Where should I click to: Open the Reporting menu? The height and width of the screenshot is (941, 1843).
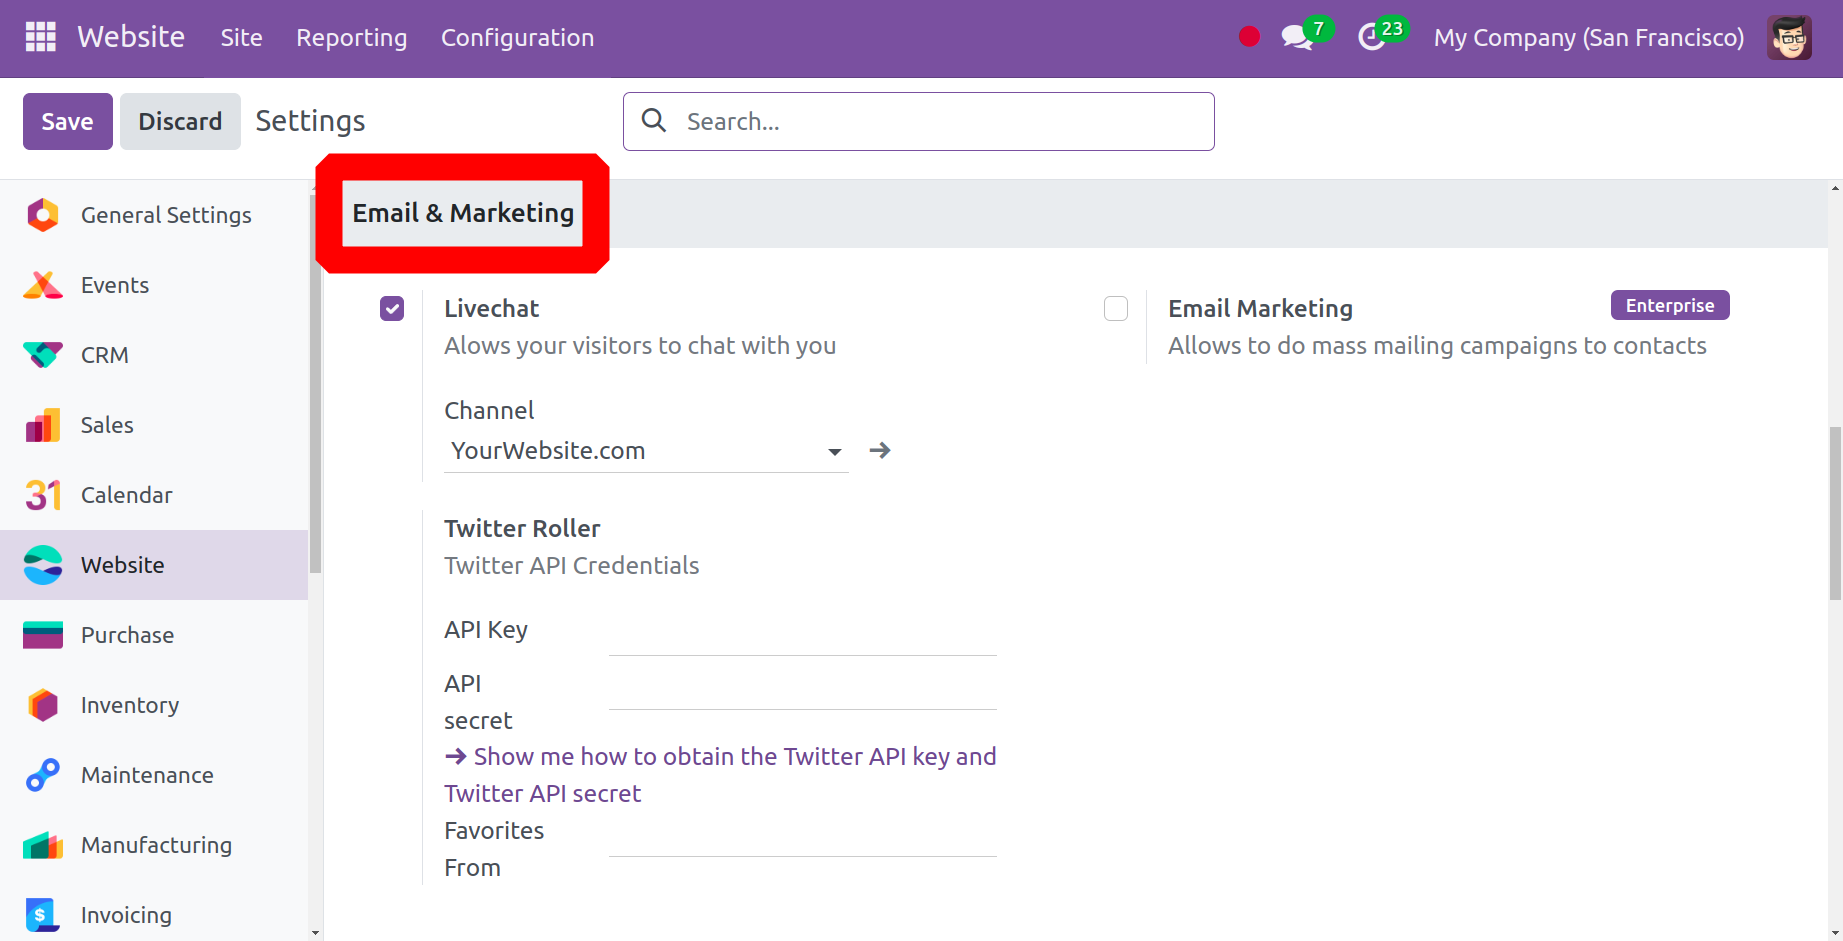[x=351, y=38]
